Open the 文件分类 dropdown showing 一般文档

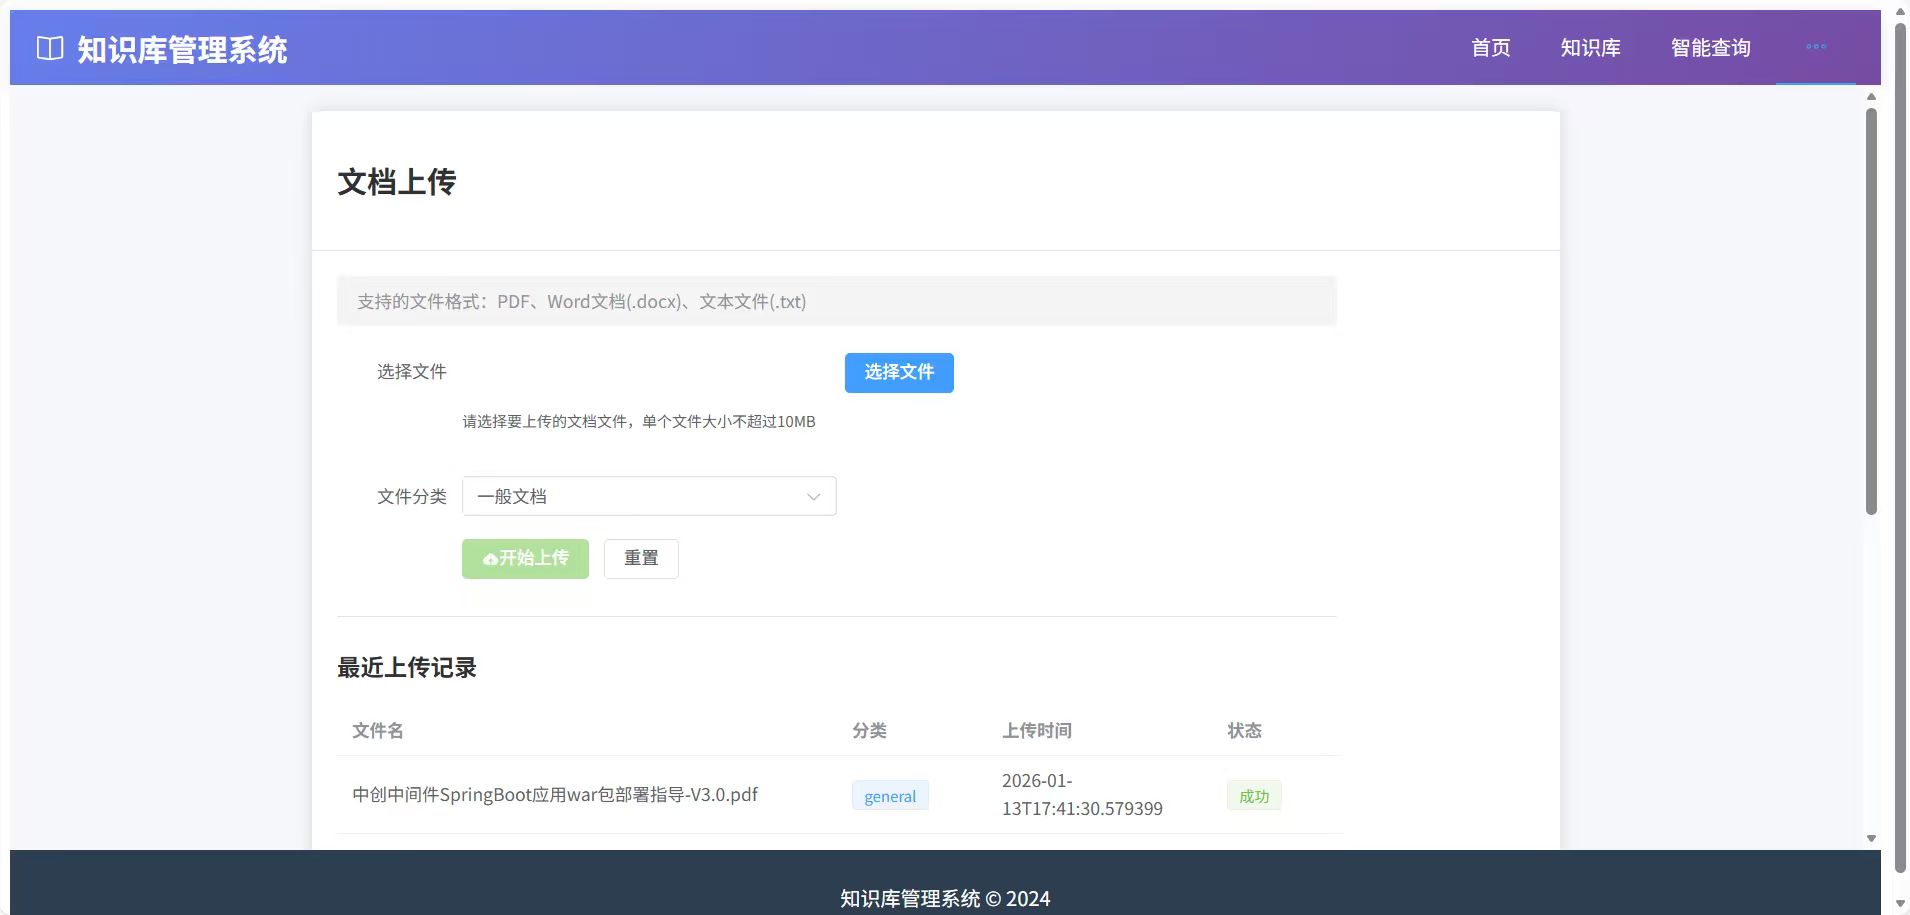coord(648,496)
